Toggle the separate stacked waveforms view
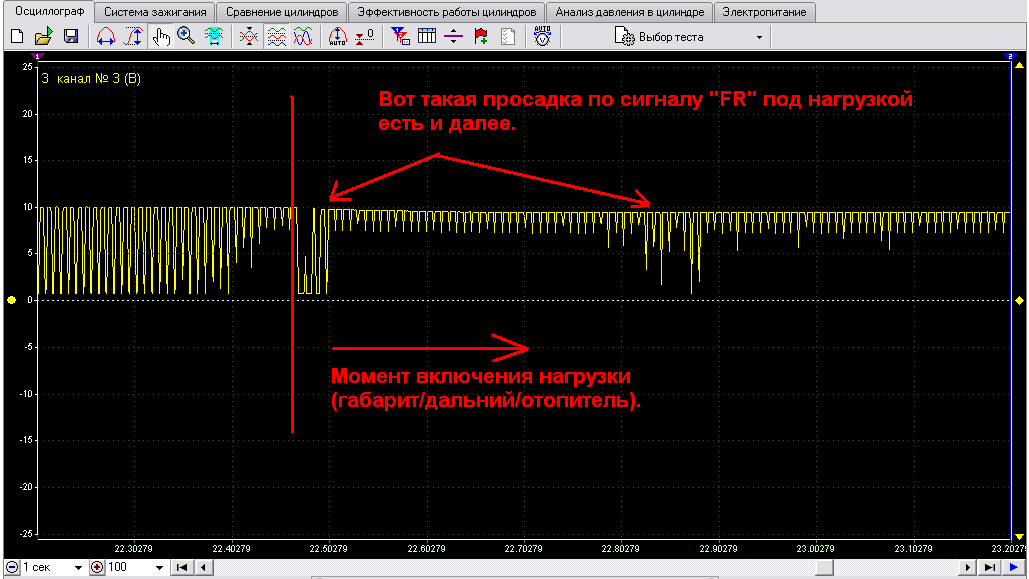 click(276, 36)
